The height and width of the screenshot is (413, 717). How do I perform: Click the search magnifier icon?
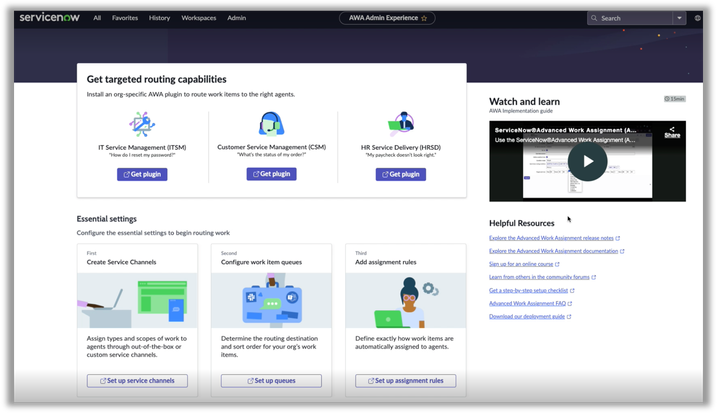[594, 18]
